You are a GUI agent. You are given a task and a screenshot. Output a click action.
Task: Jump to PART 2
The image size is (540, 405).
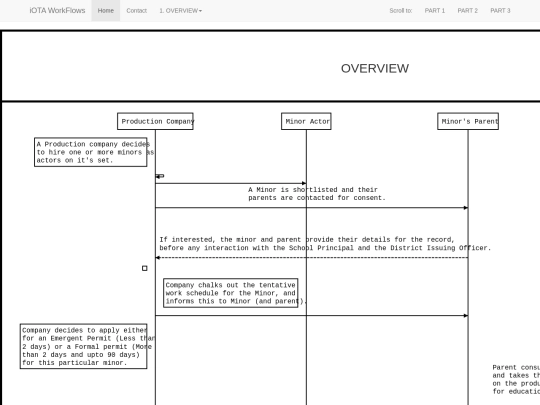(x=467, y=11)
